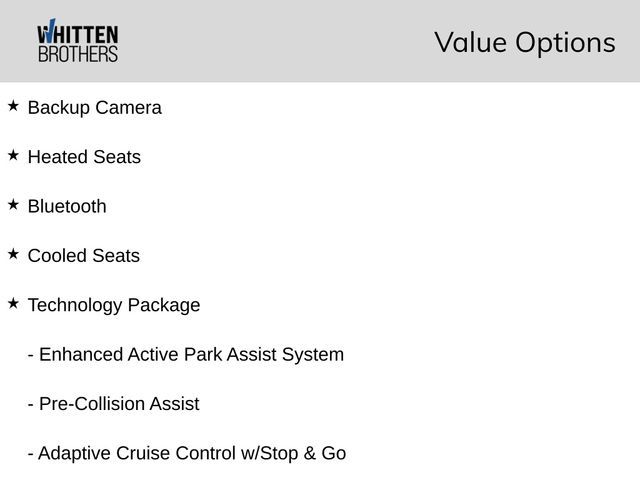This screenshot has height=480, width=640.
Task: Click Adaptive Cruise Control w/Stop & Go
Action: tap(187, 454)
